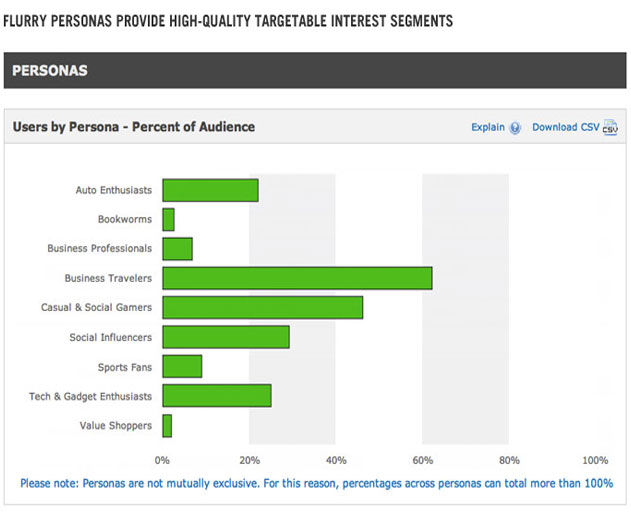Screen dimensions: 631x522
Task: Click the Business Travelers label
Action: click(108, 278)
